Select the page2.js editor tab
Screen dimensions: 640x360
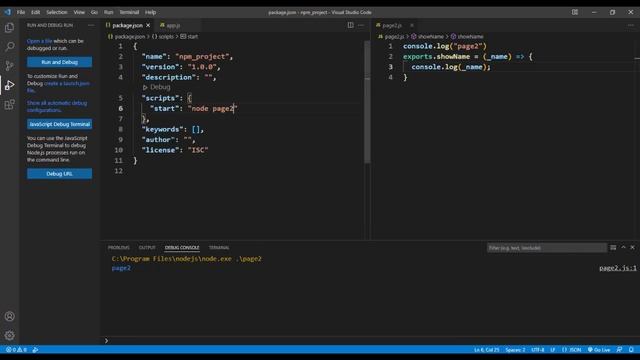pyautogui.click(x=392, y=25)
